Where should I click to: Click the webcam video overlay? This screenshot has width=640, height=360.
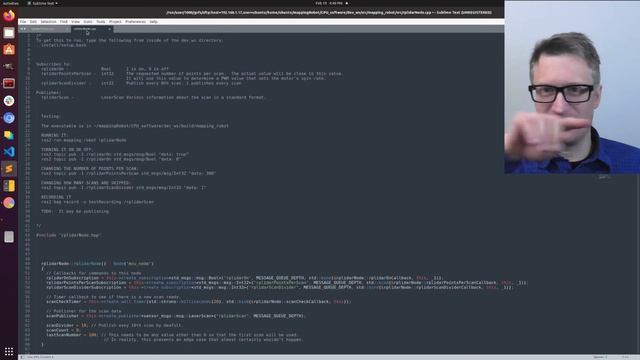(x=572, y=87)
